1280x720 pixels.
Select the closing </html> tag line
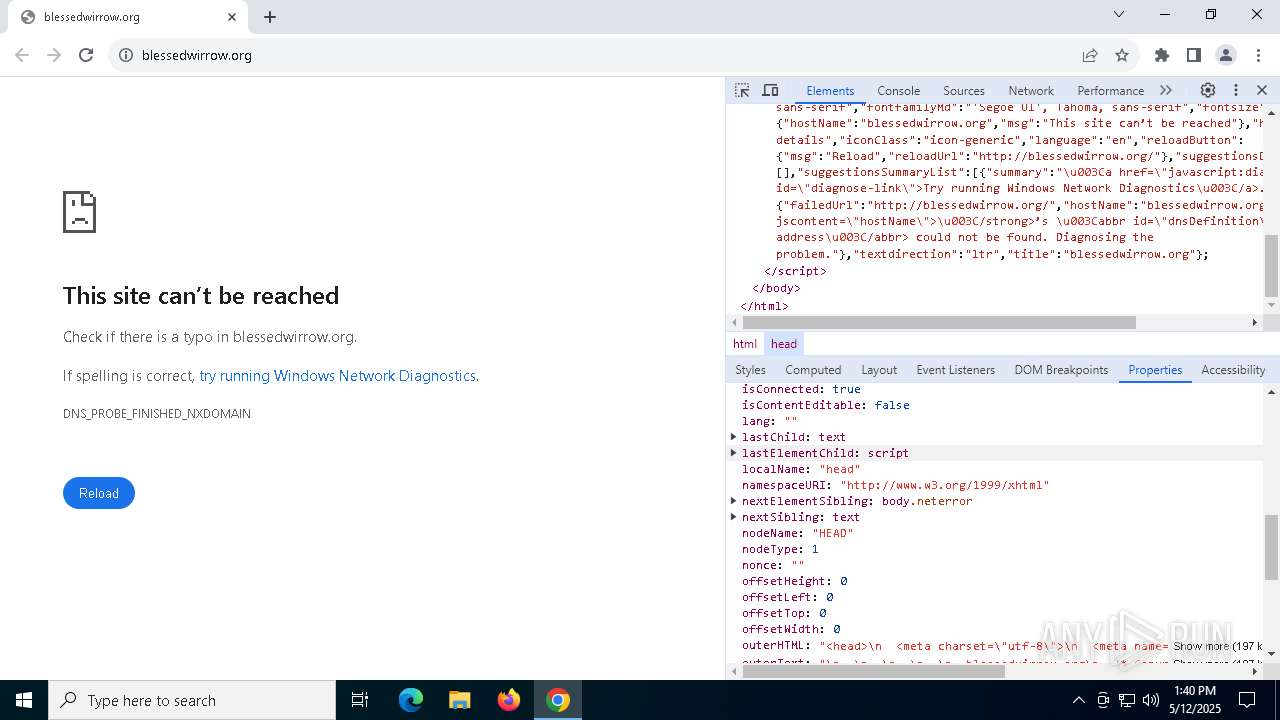point(764,306)
